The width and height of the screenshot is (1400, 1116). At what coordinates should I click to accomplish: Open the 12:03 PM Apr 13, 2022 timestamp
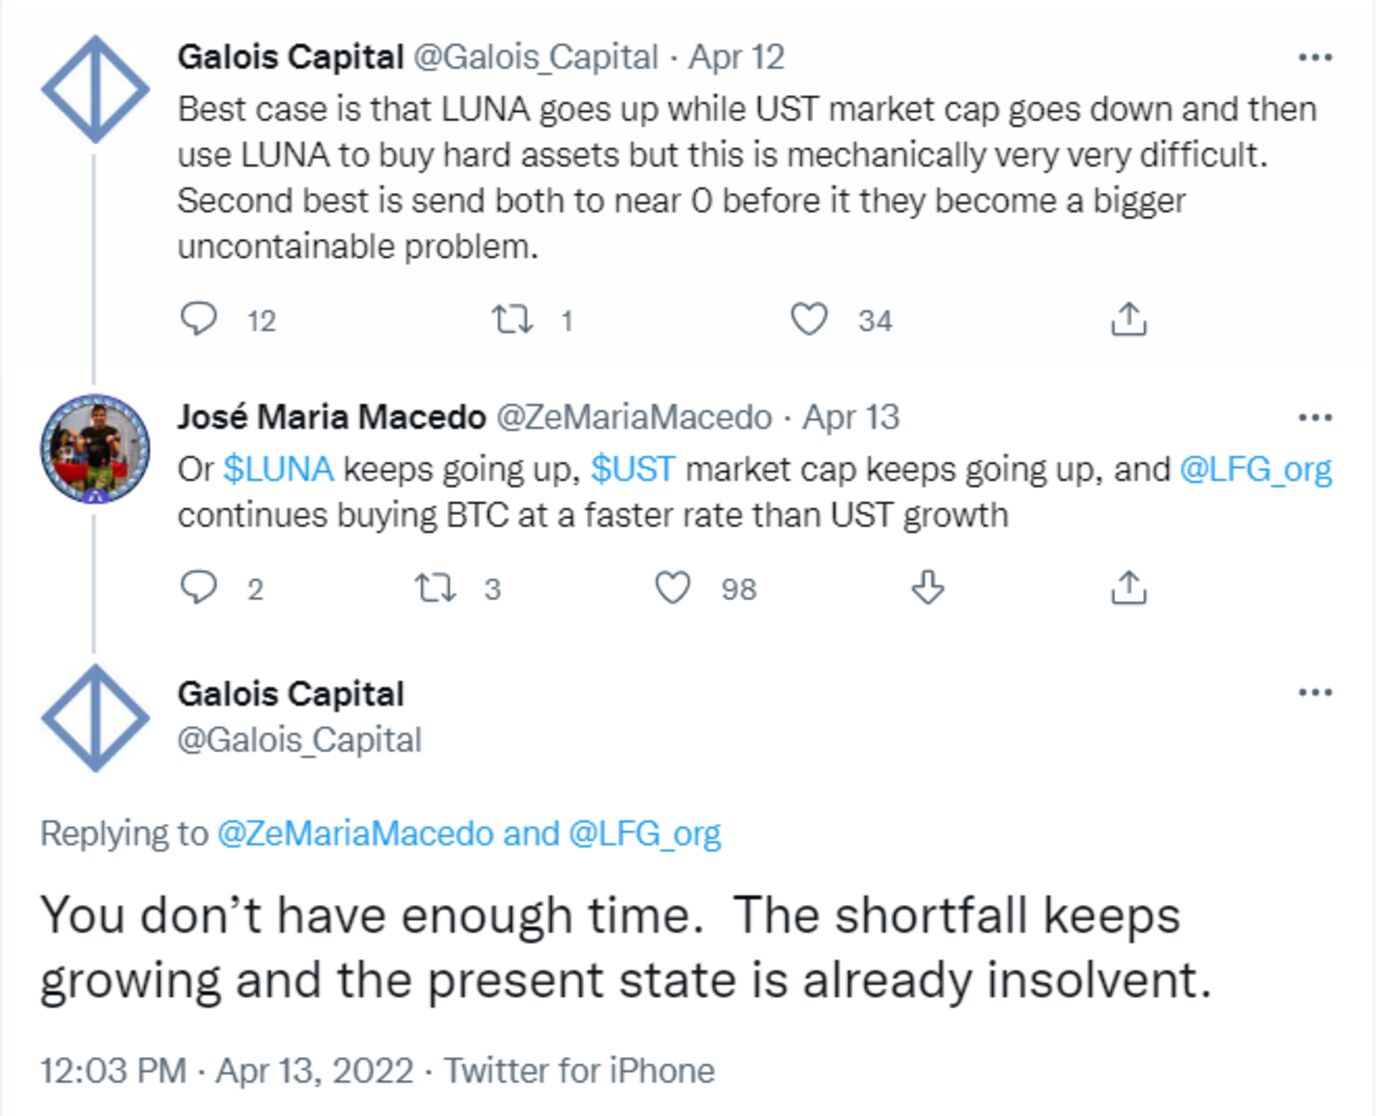tap(226, 1071)
